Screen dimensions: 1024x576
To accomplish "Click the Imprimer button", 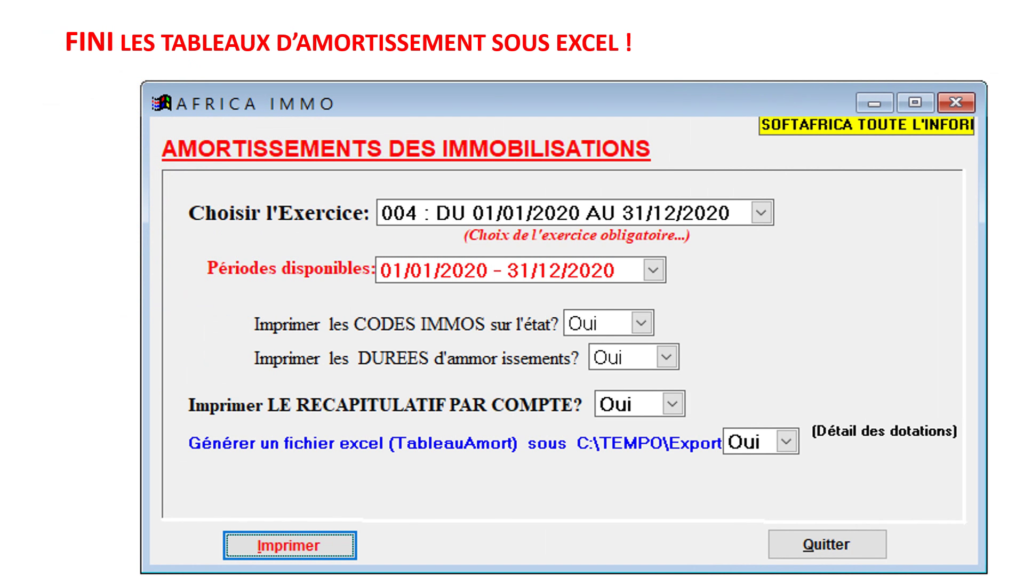I will [x=289, y=545].
